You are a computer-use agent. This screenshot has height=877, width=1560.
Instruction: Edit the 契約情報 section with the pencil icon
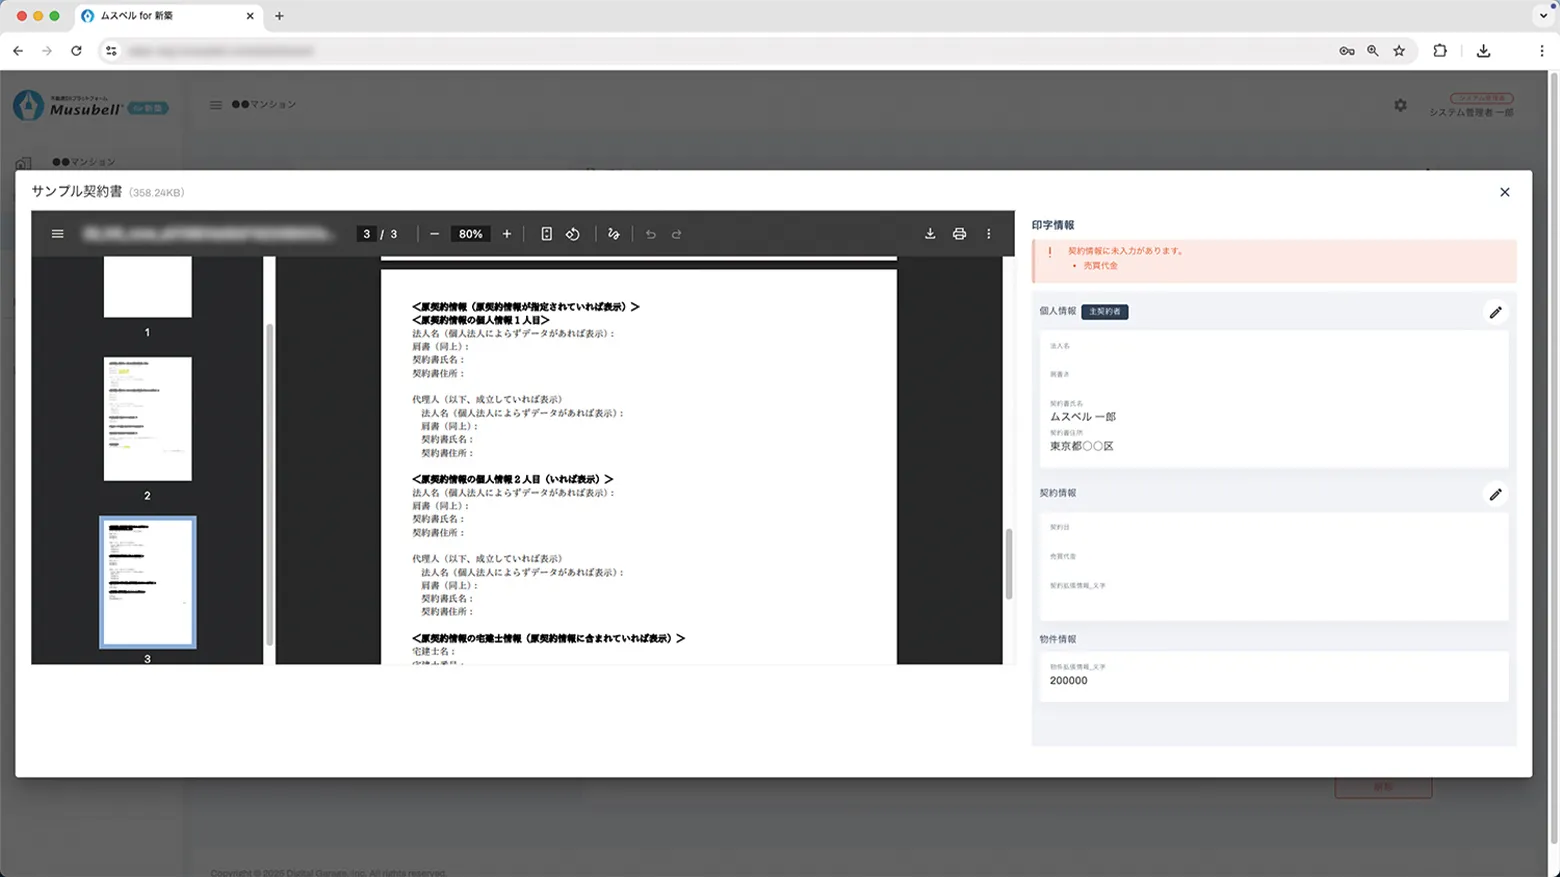(x=1496, y=494)
